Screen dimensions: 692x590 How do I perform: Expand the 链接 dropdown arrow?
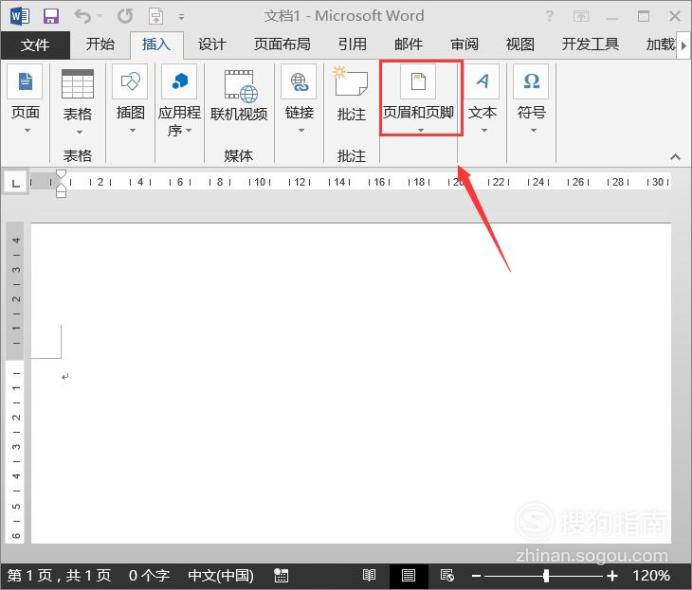tap(301, 130)
